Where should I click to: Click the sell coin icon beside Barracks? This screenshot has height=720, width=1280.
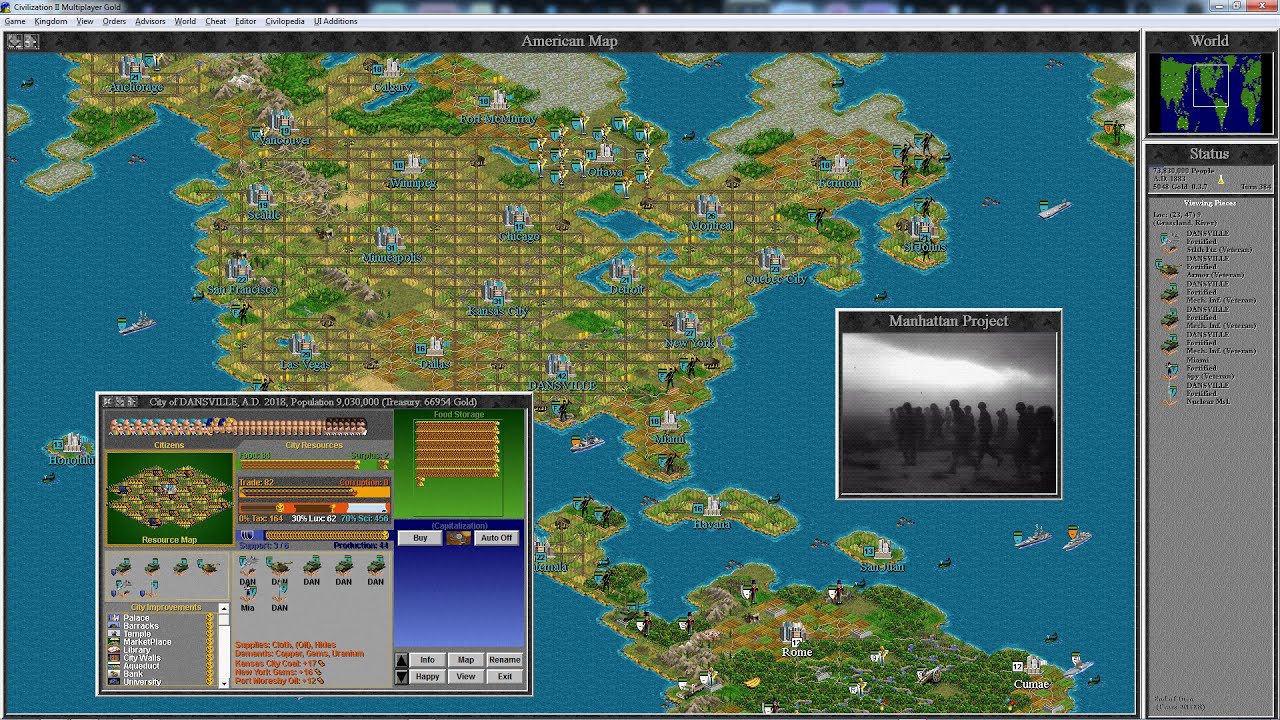tap(209, 626)
